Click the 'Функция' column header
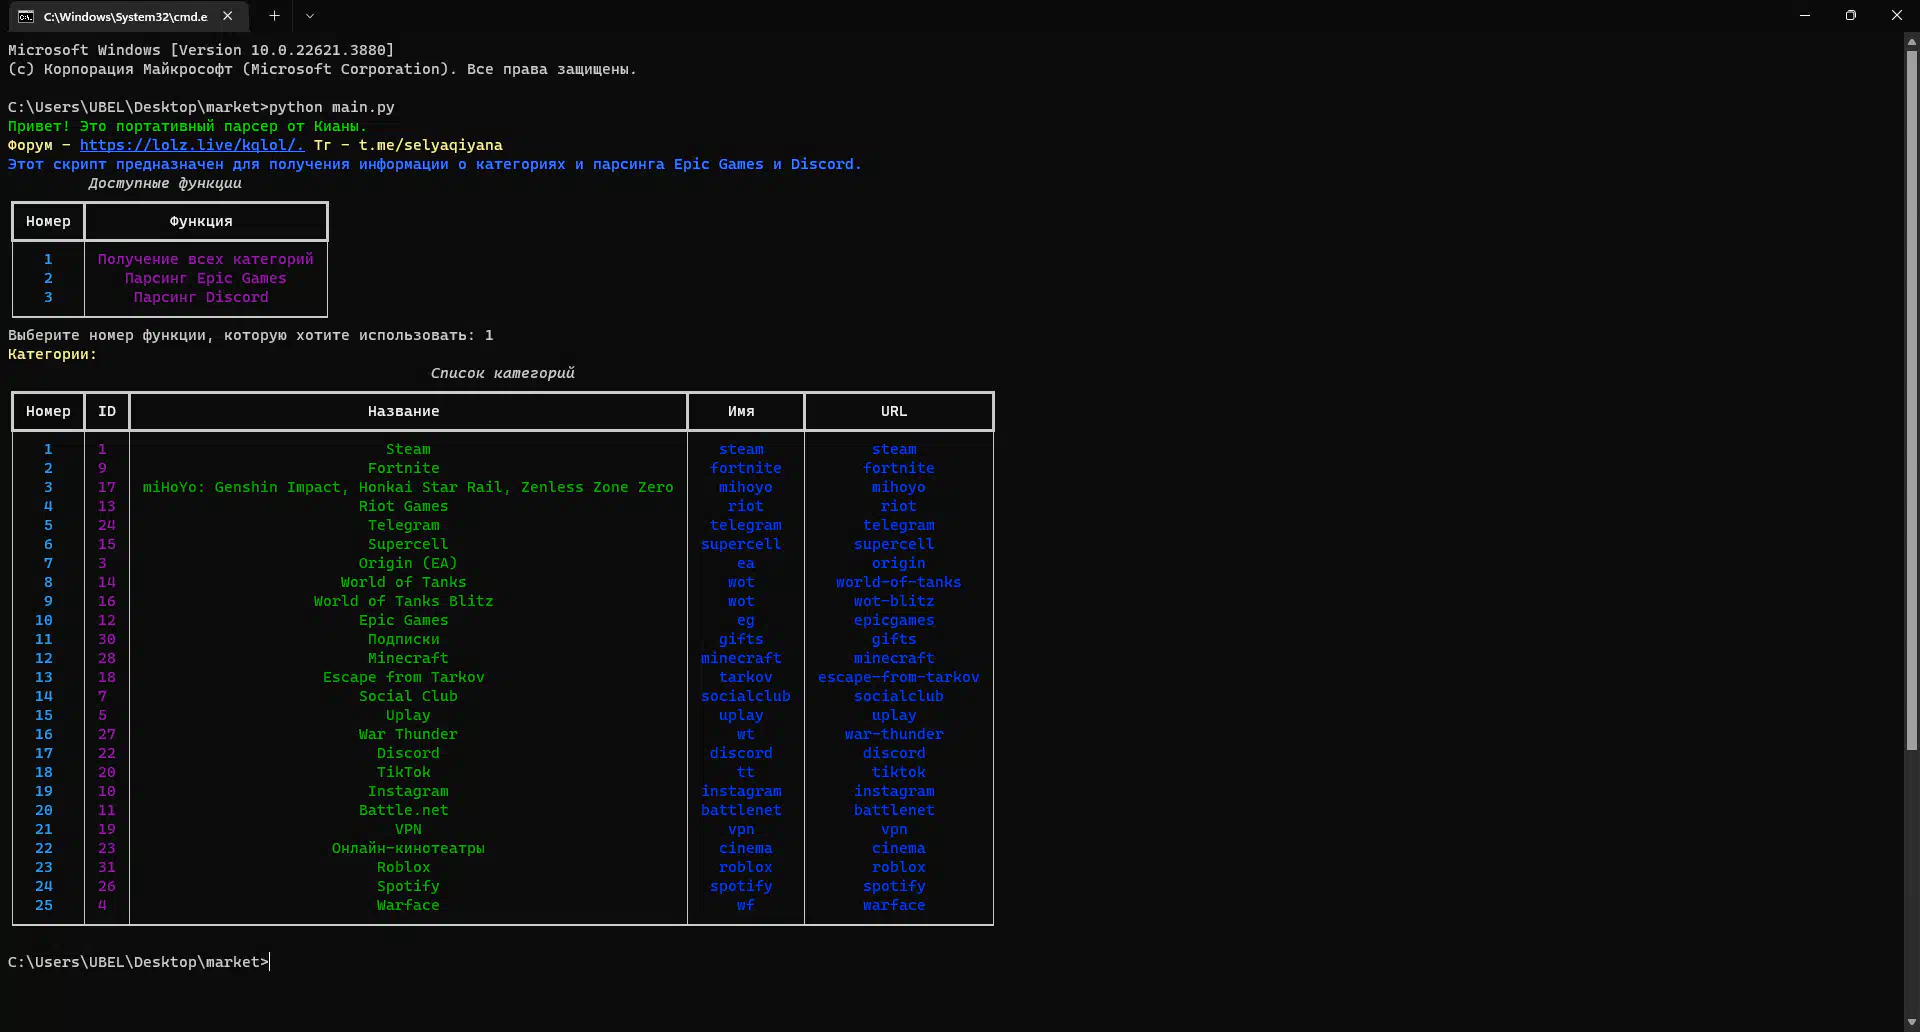Screen dimensions: 1920x1032 [201, 221]
